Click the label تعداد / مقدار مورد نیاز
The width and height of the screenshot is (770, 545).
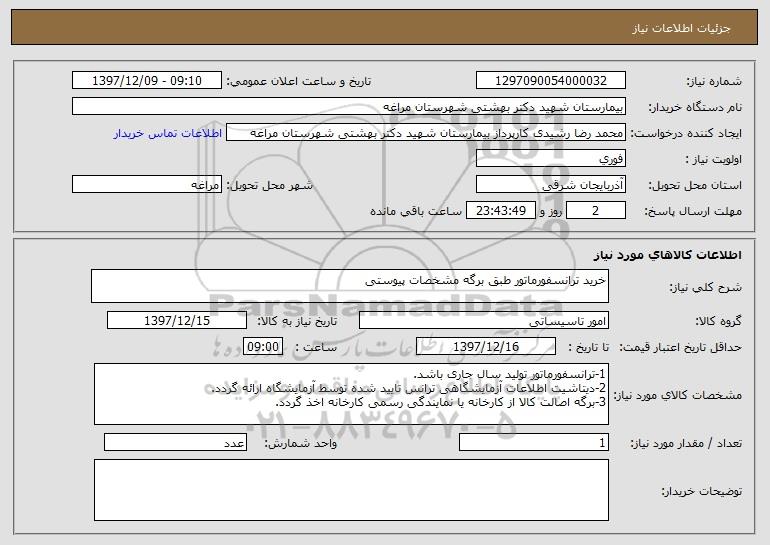(x=686, y=443)
